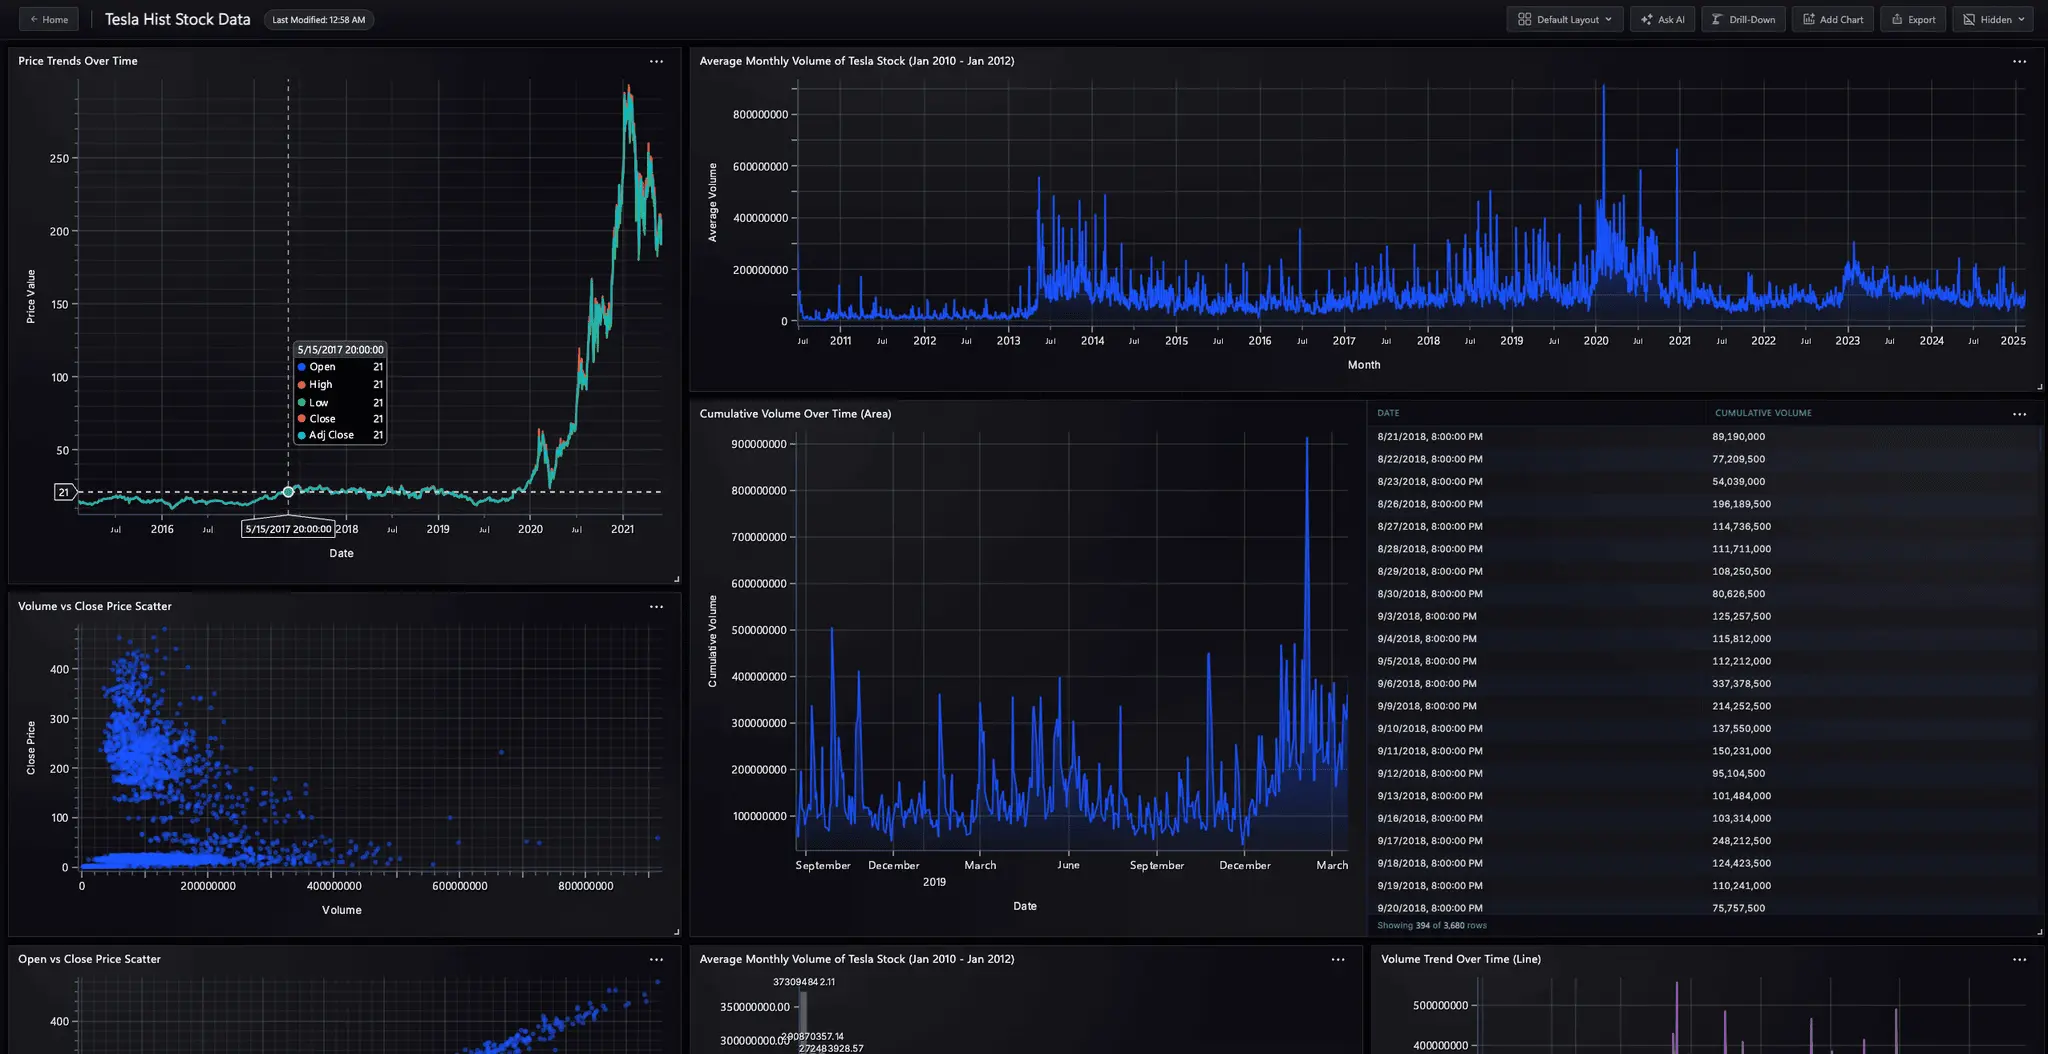Click the value 112,212,000
The image size is (2048, 1054).
pos(1741,661)
